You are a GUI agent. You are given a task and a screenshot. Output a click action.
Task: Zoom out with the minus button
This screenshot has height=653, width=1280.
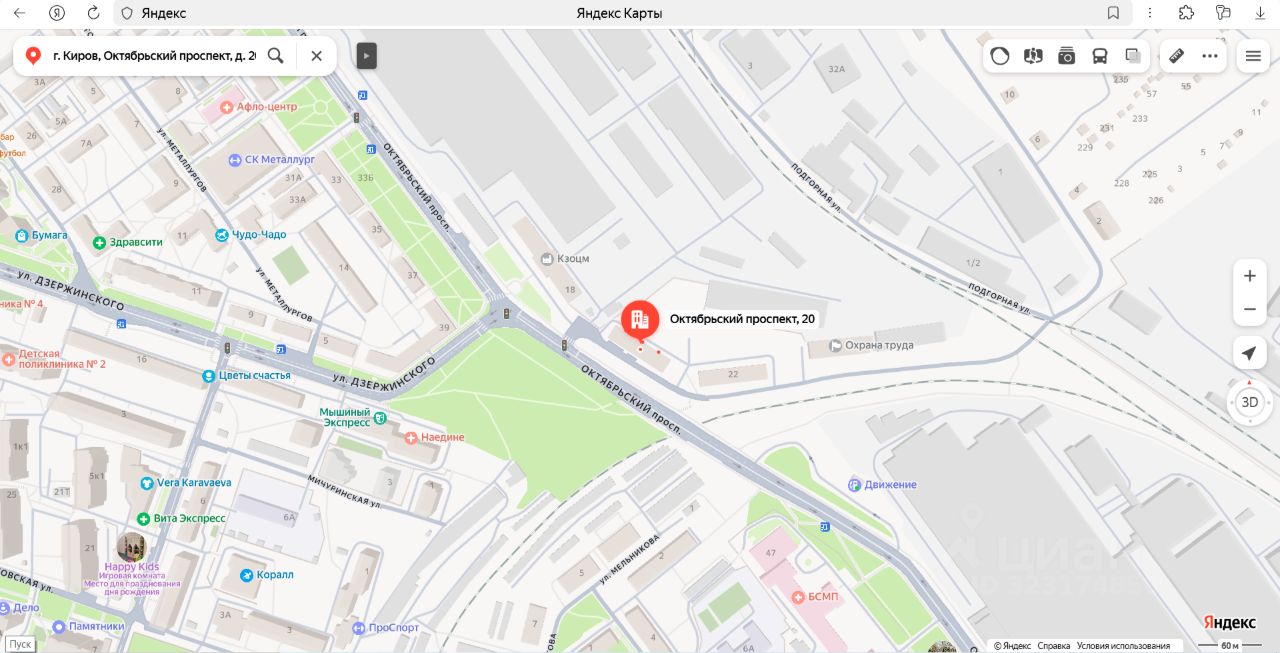coord(1249,309)
